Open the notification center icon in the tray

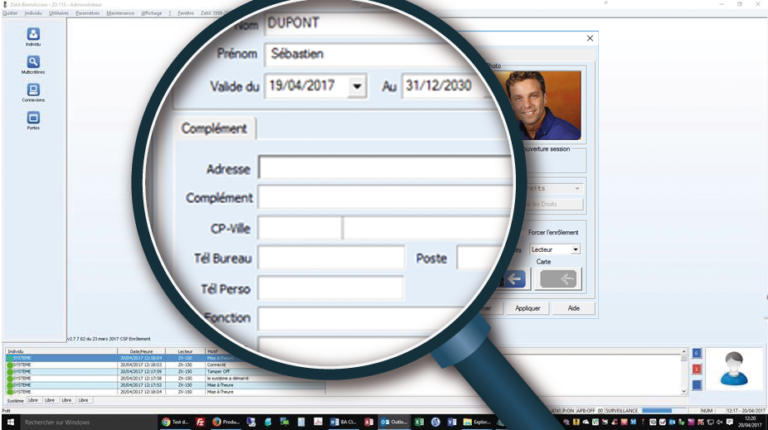click(730, 422)
